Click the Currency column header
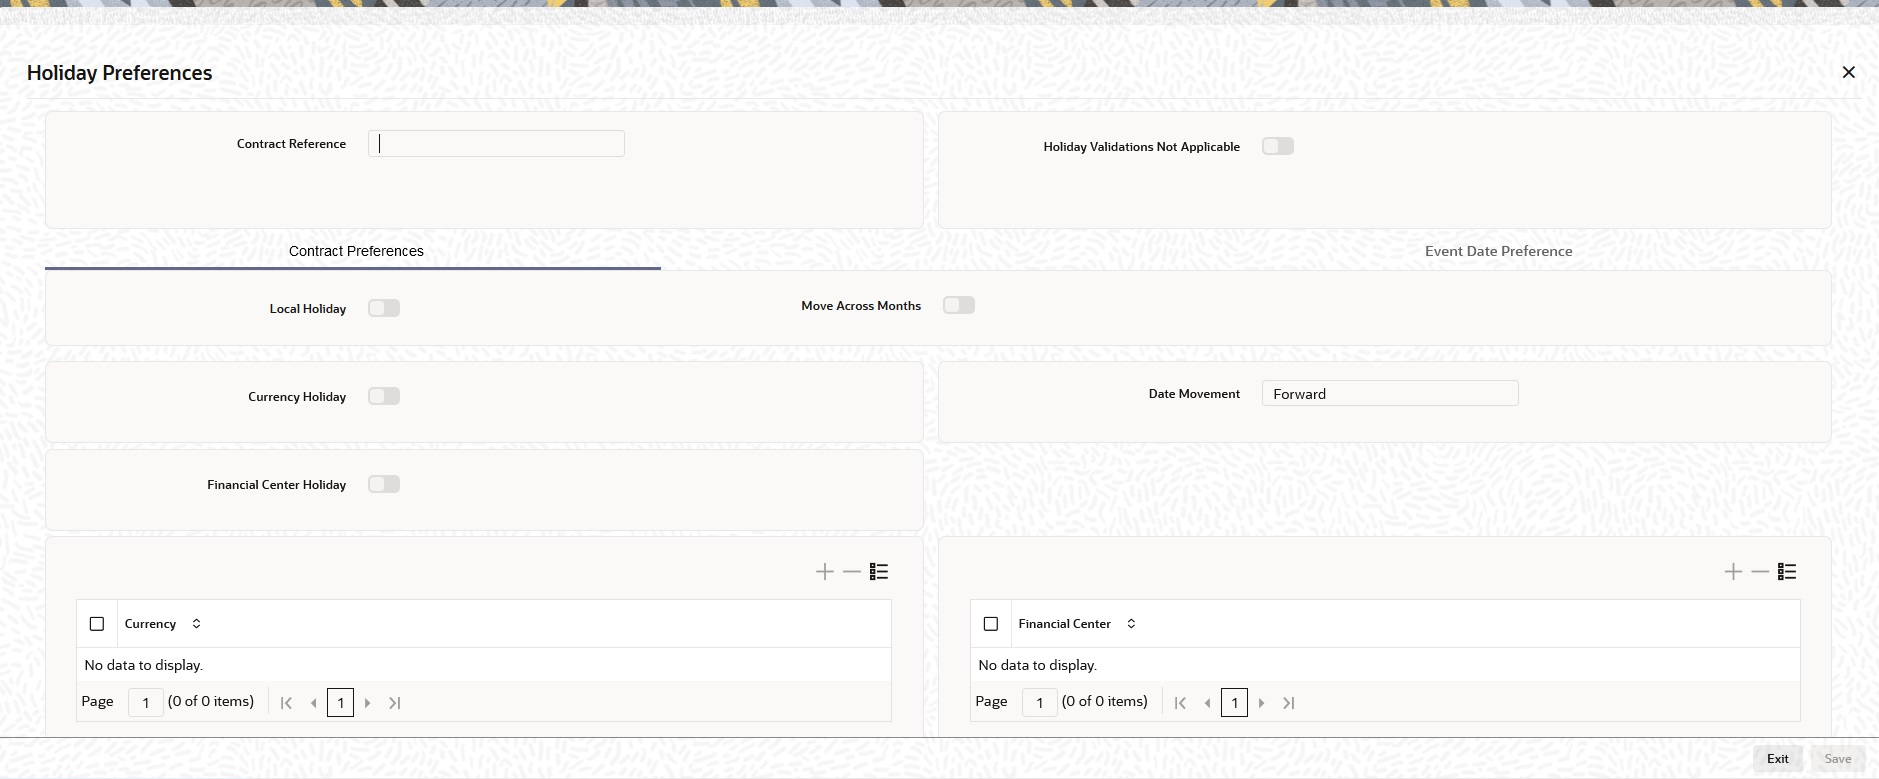Viewport: 1879px width, 779px height. point(150,624)
